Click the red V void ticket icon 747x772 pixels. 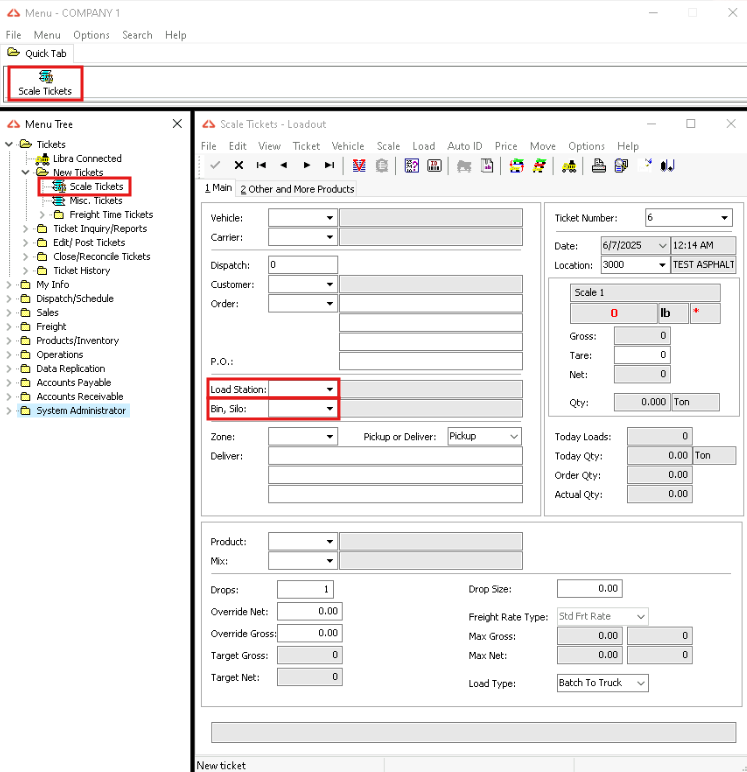359,165
